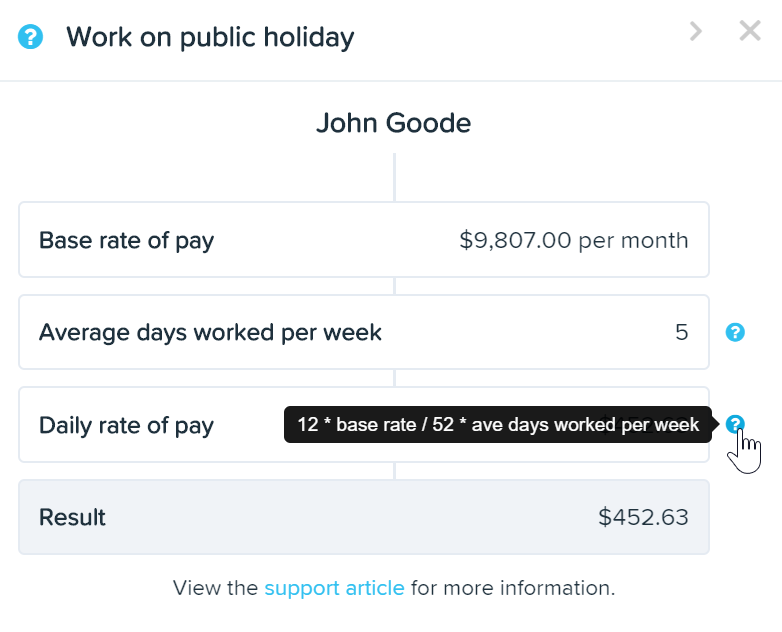The image size is (782, 632).
Task: Select the Base rate of pay label
Action: [x=127, y=240]
